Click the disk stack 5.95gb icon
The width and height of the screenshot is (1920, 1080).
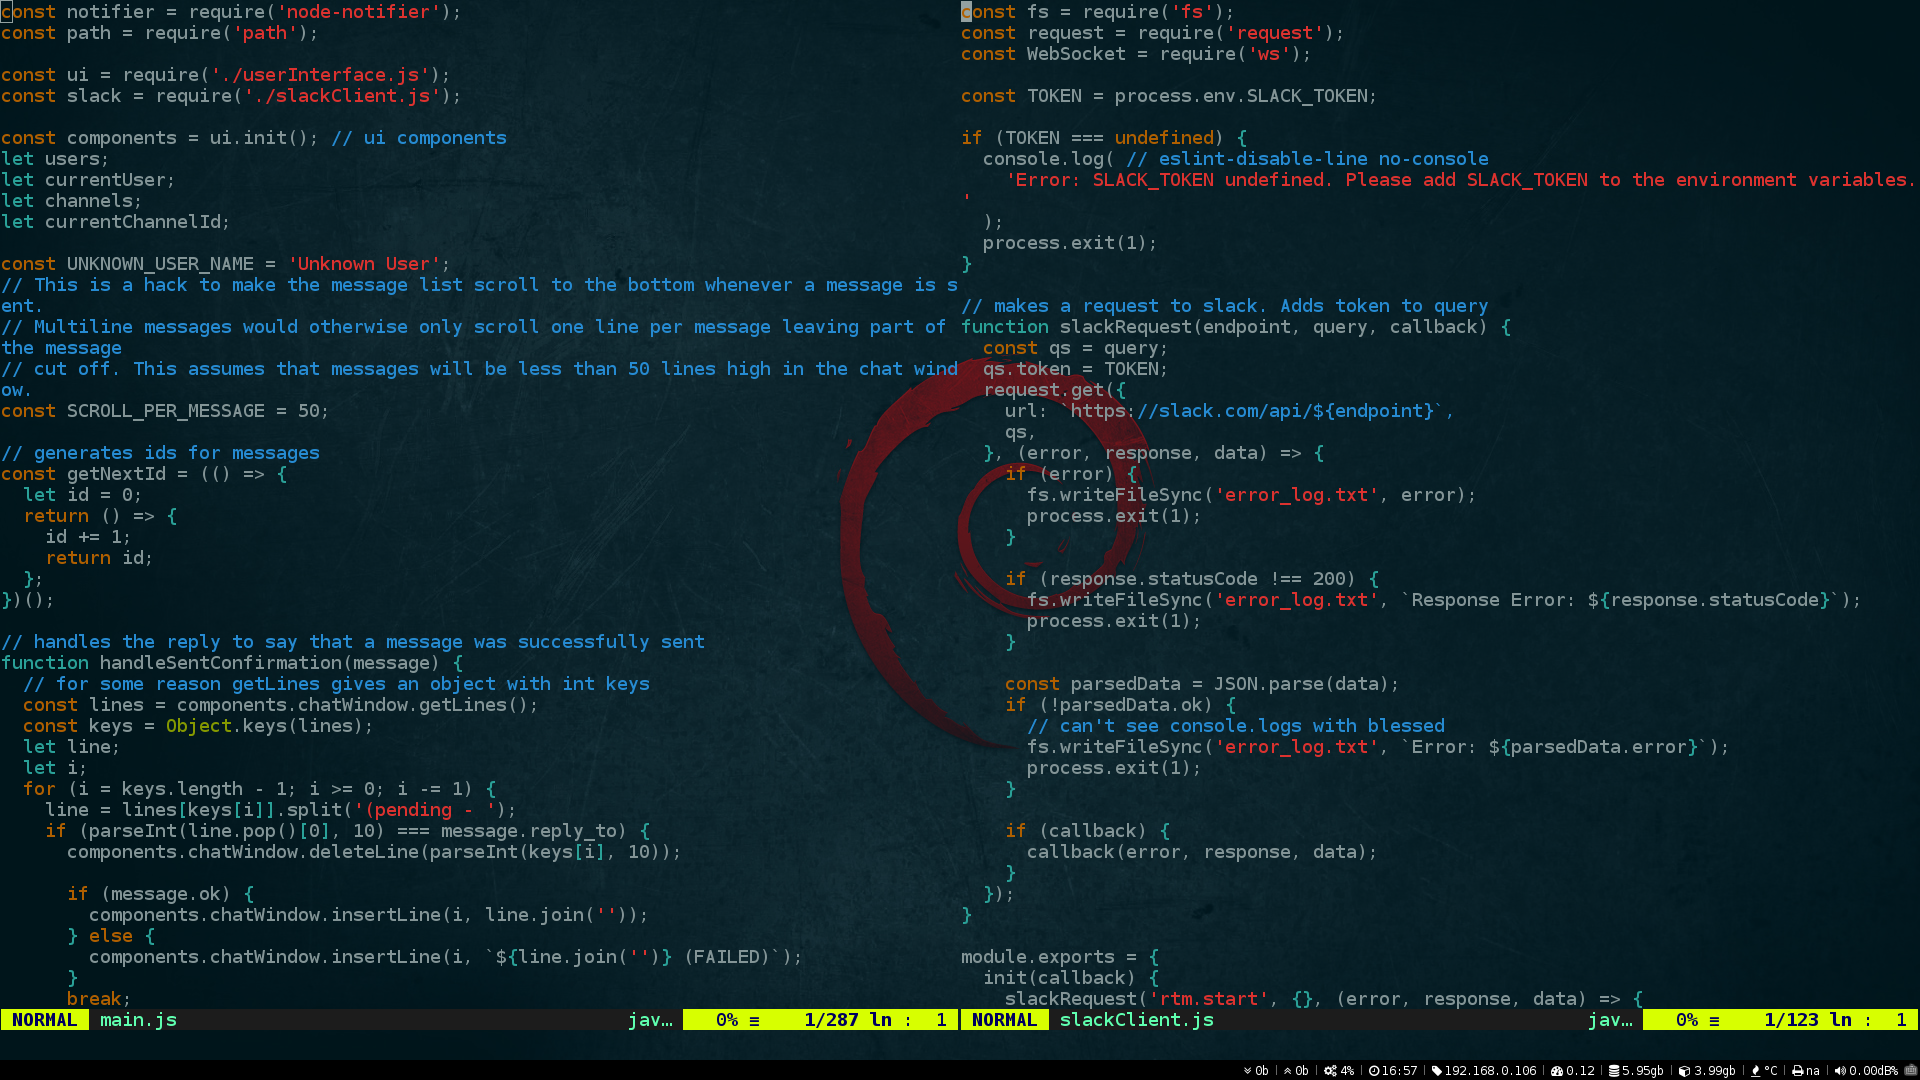(x=1613, y=1070)
